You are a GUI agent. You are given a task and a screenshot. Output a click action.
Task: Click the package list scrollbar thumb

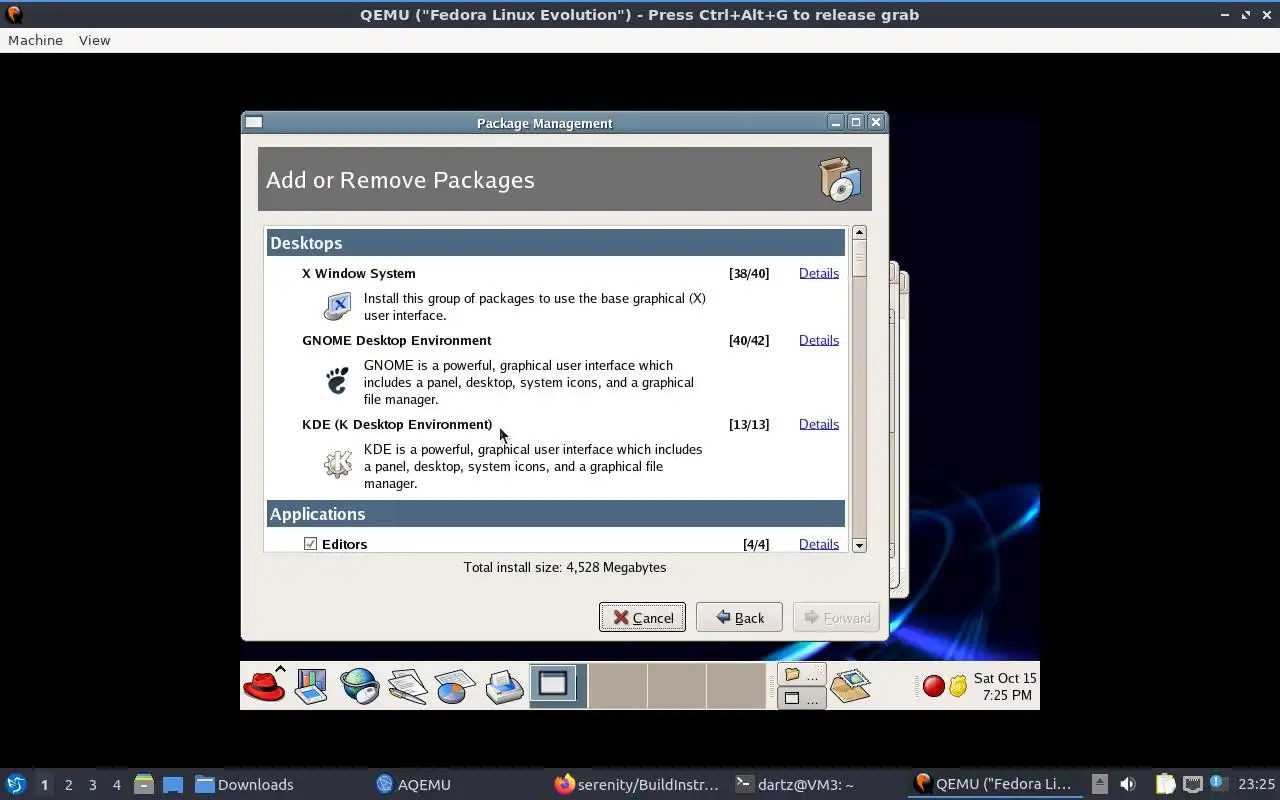pyautogui.click(x=859, y=260)
